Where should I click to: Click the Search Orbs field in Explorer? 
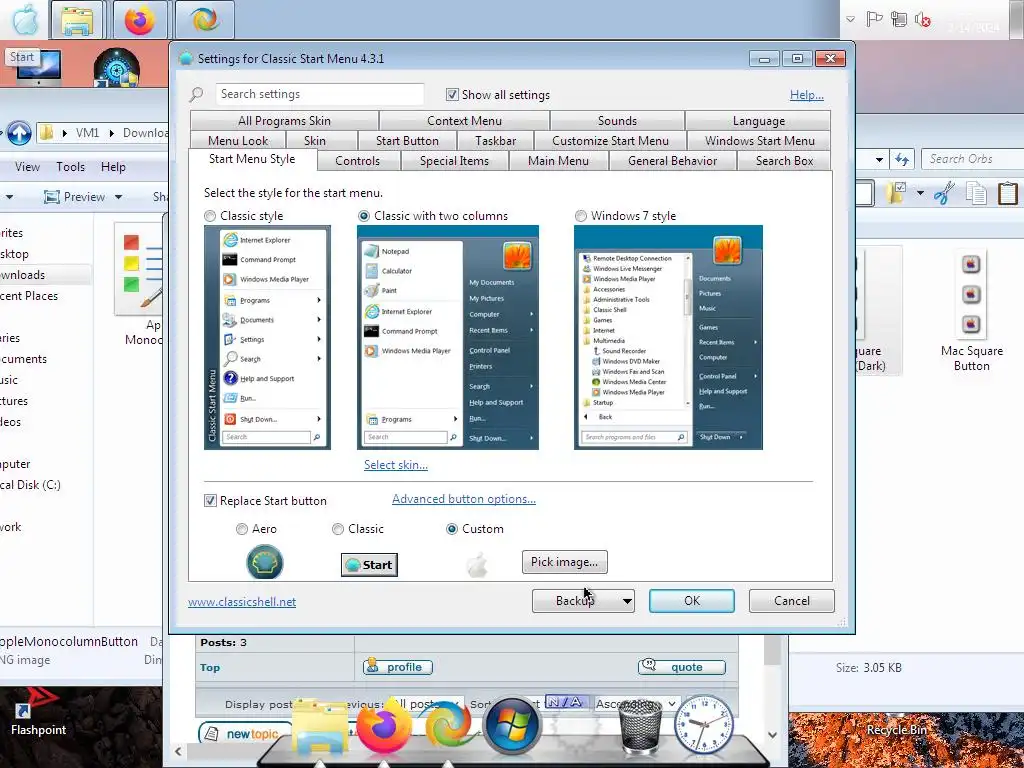[x=973, y=159]
